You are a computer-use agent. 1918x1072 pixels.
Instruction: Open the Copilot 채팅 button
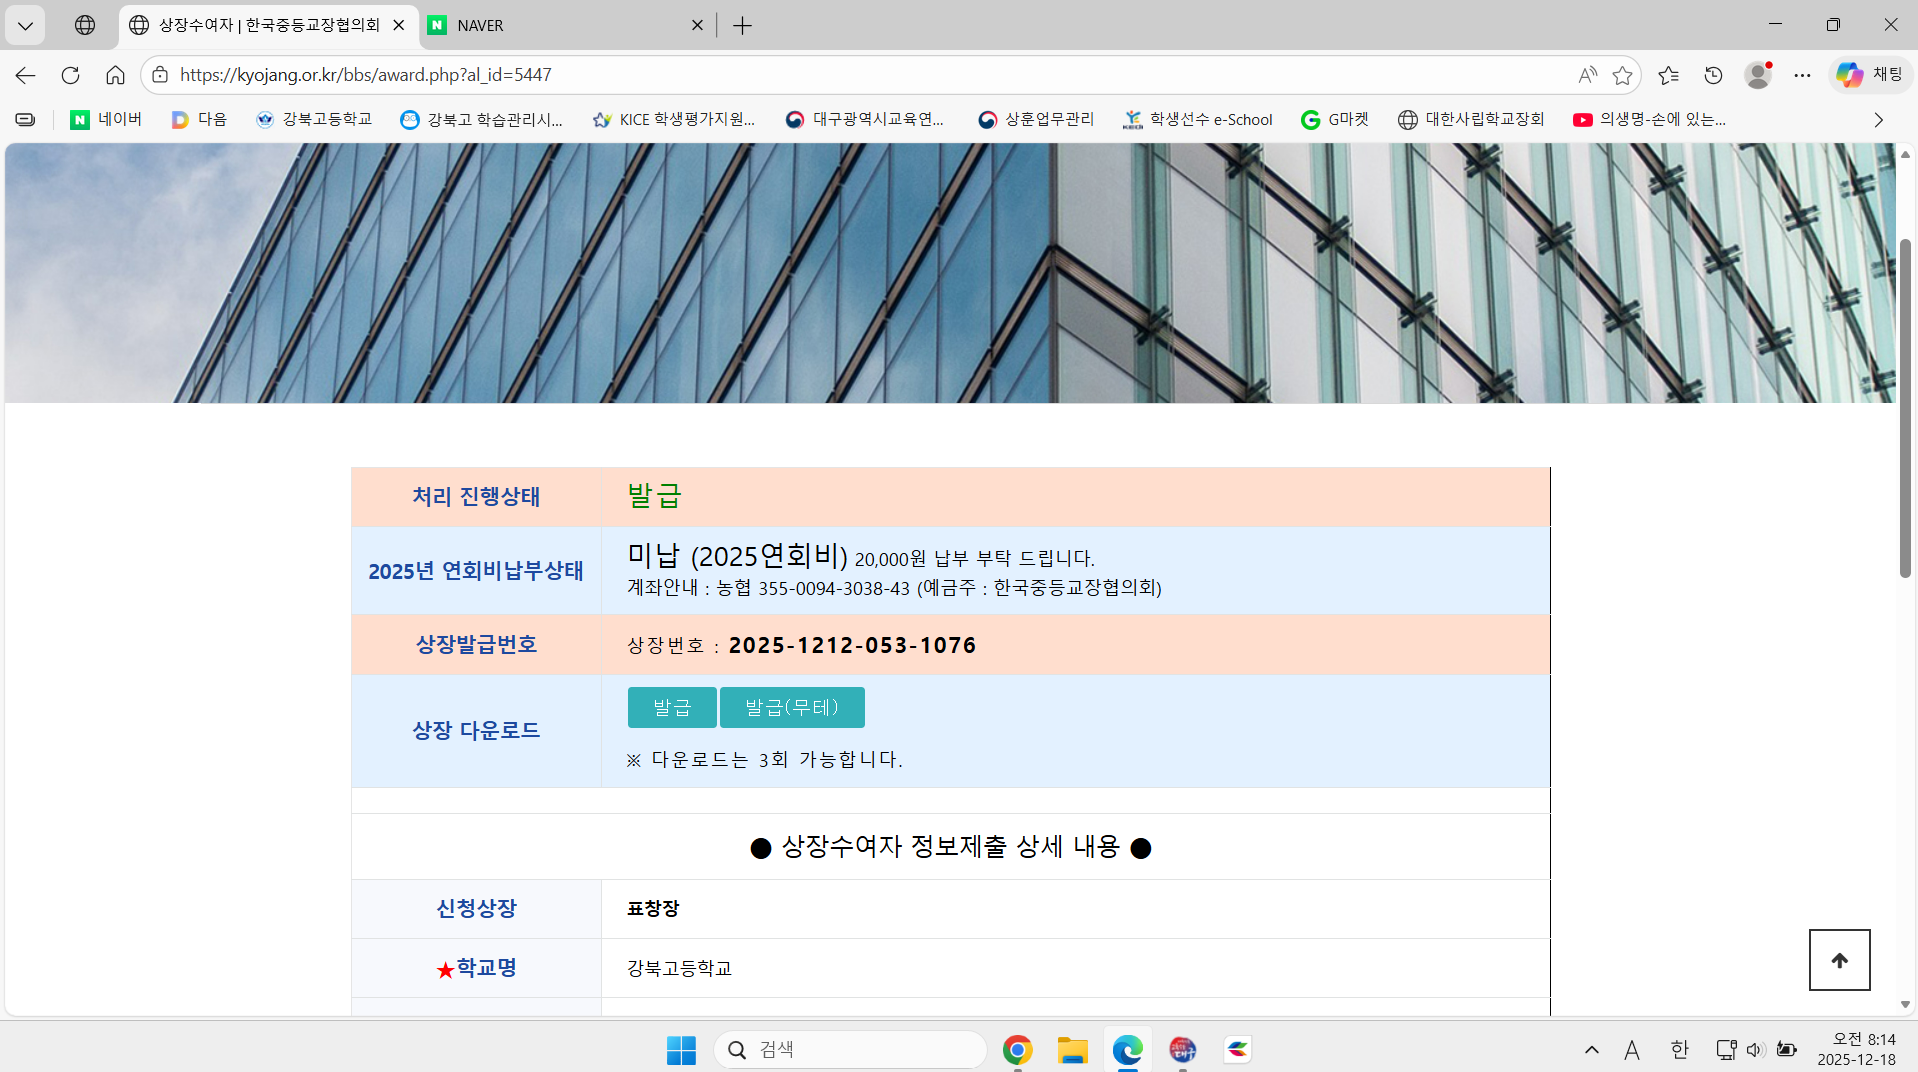pyautogui.click(x=1870, y=75)
